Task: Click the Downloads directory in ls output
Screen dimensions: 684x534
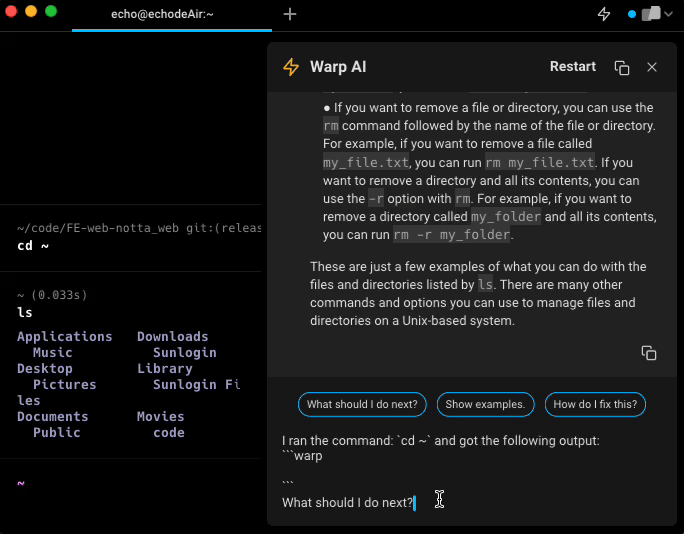Action: pos(173,336)
